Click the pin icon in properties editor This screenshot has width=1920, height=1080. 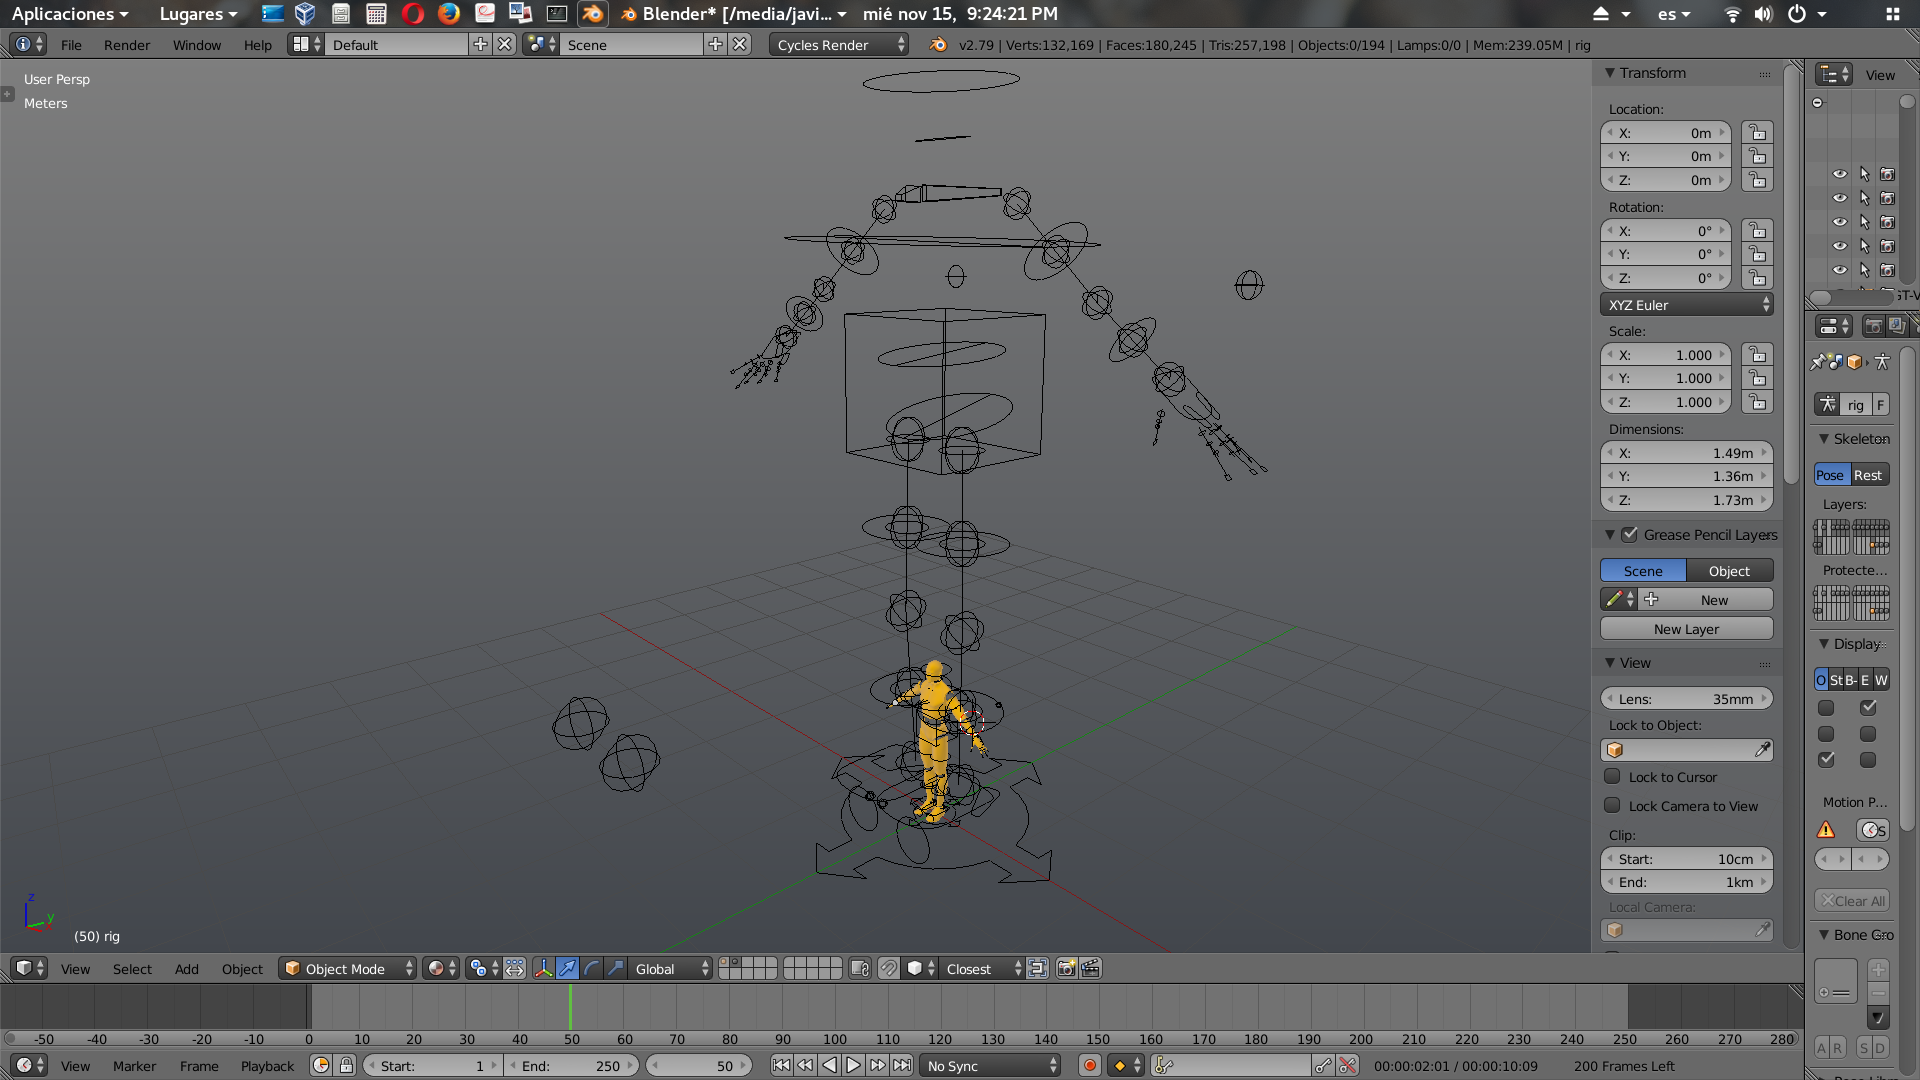coord(1818,362)
